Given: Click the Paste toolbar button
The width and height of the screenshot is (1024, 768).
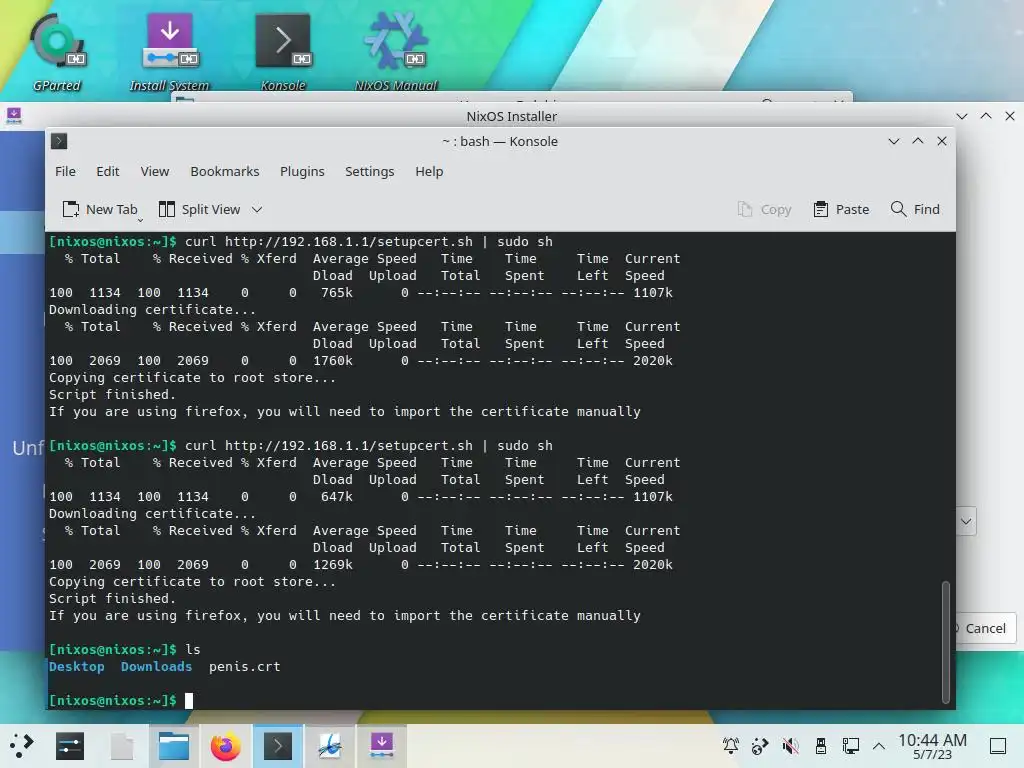Looking at the screenshot, I should pos(841,210).
